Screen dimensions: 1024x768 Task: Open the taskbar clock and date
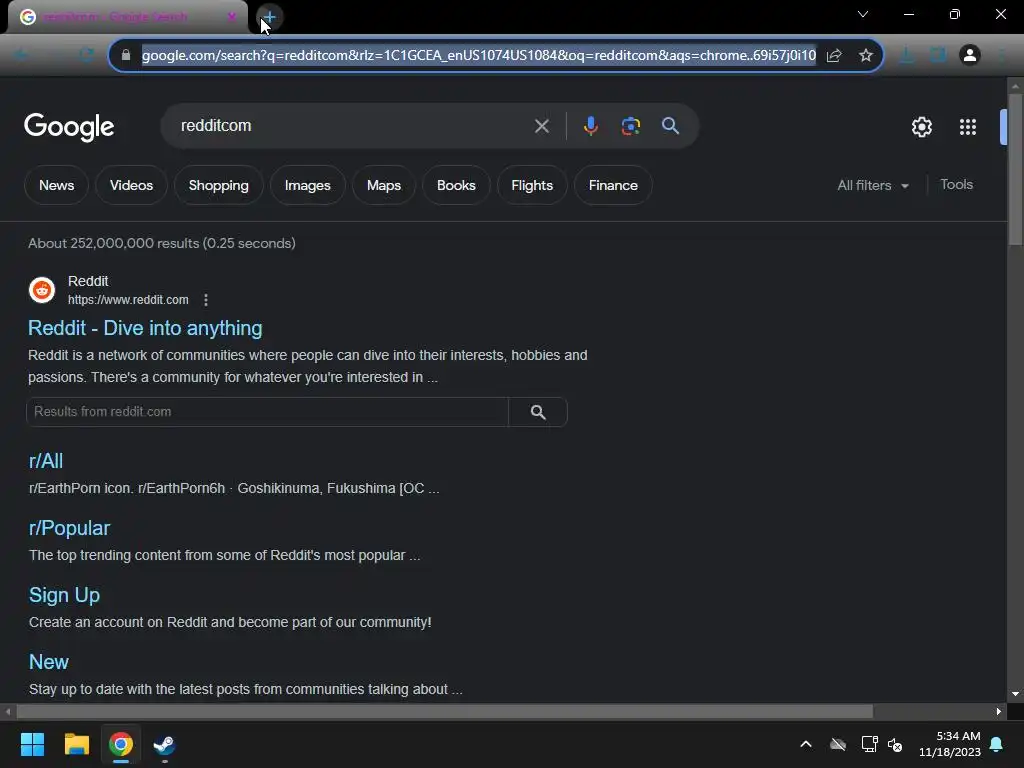(950, 744)
